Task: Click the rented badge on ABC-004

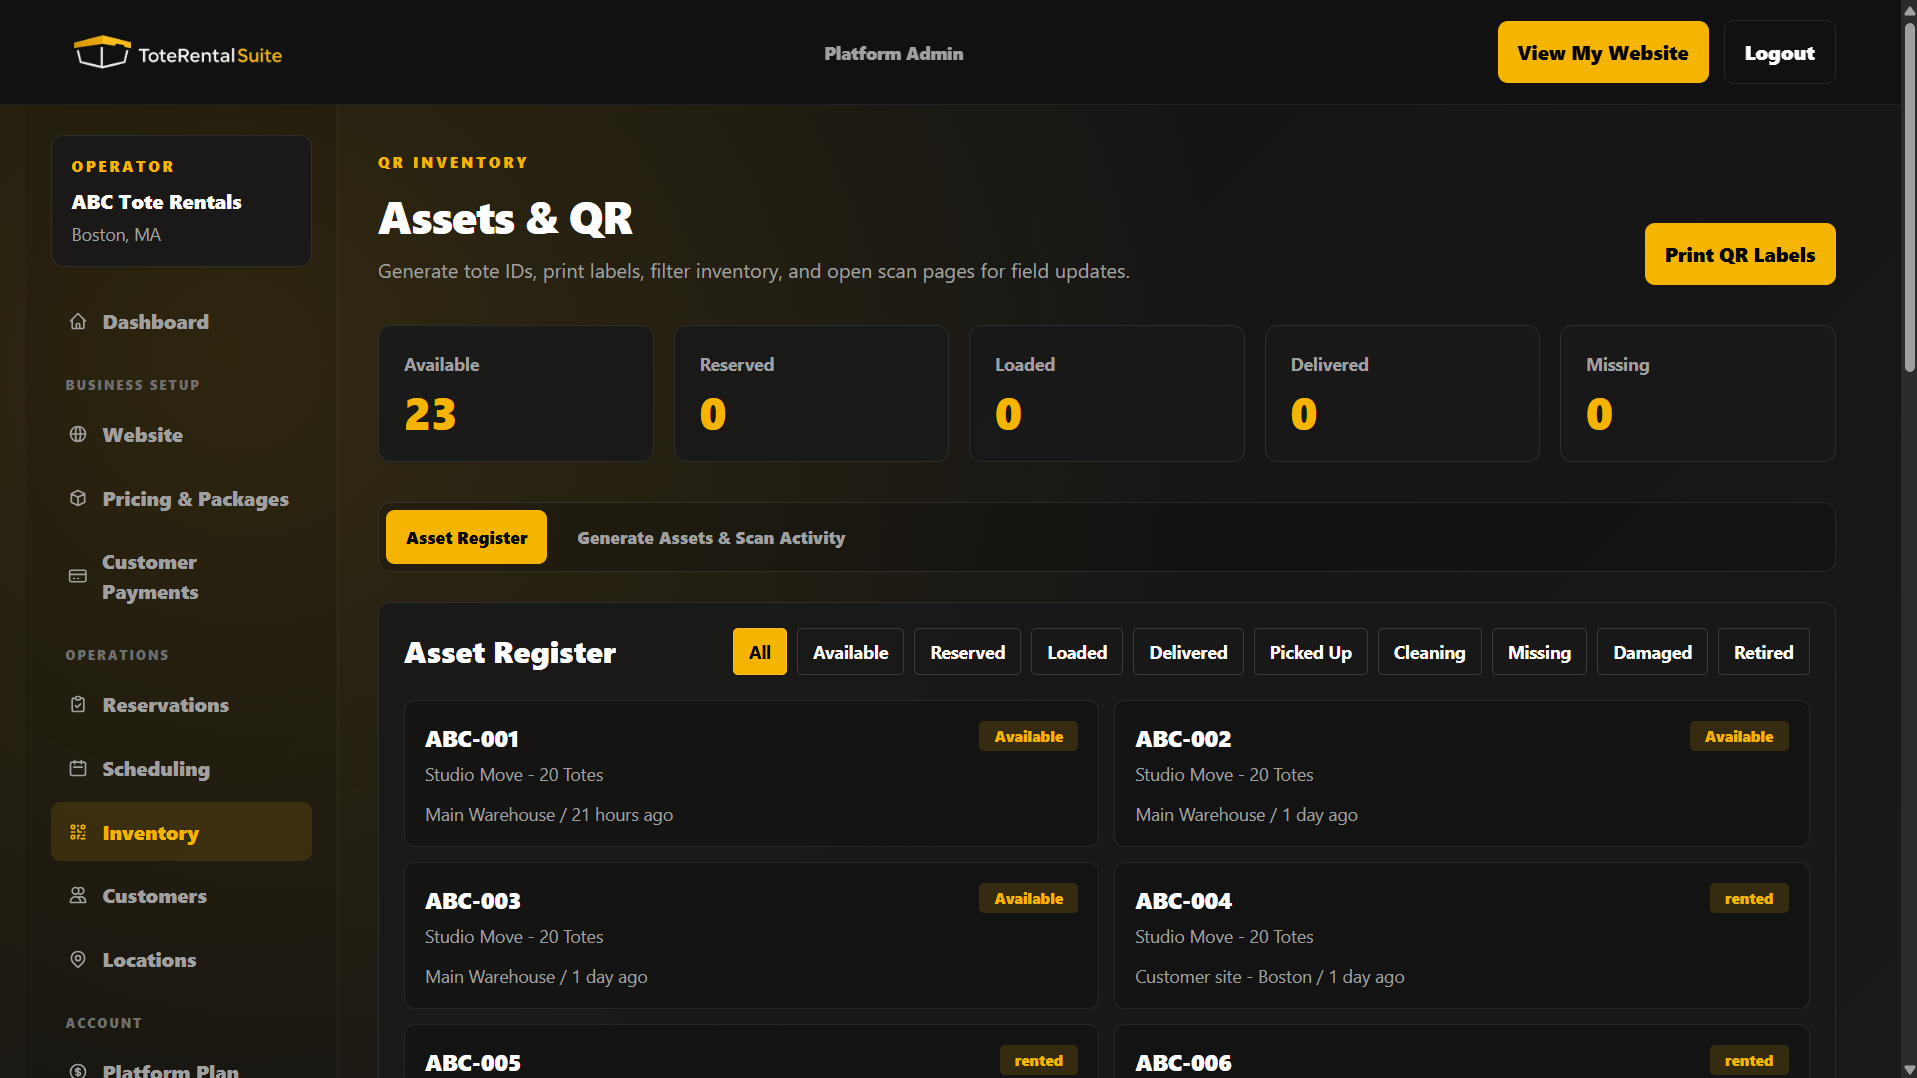Action: point(1748,898)
